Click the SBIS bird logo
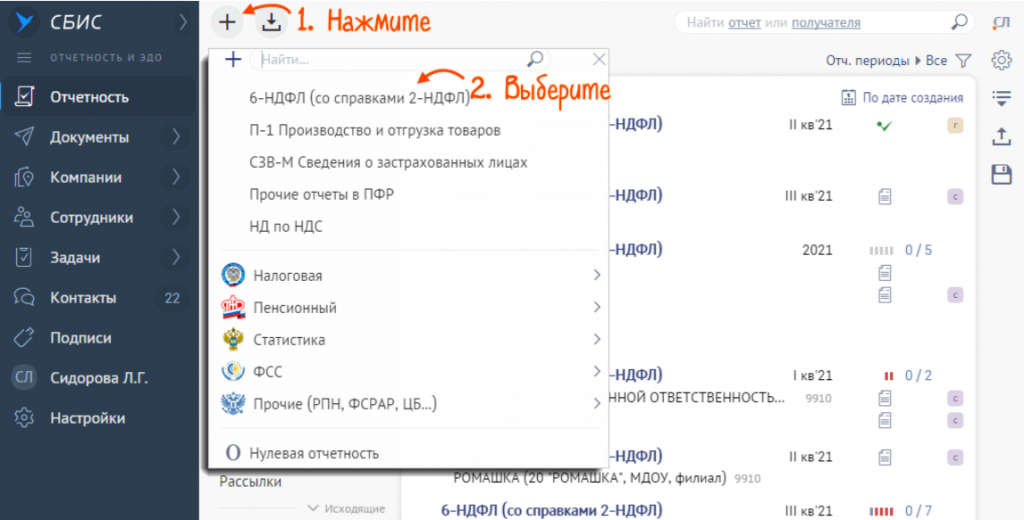This screenshot has height=520, width=1024. pyautogui.click(x=25, y=22)
